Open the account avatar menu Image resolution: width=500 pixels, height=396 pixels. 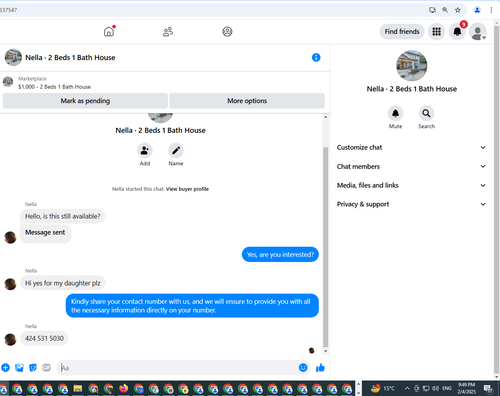coord(477,32)
